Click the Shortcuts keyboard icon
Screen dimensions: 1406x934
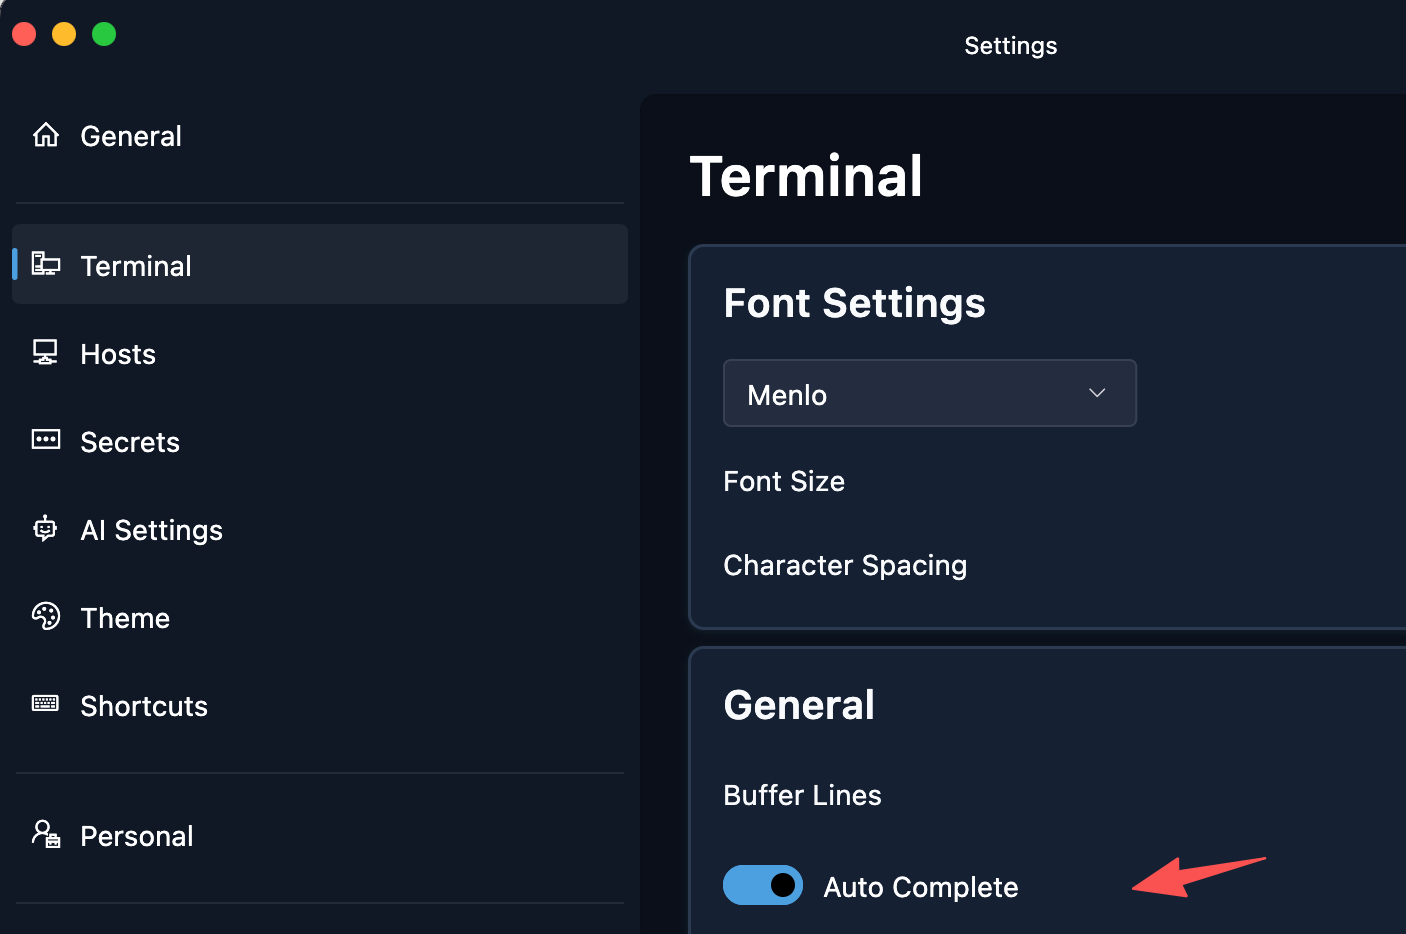46,704
